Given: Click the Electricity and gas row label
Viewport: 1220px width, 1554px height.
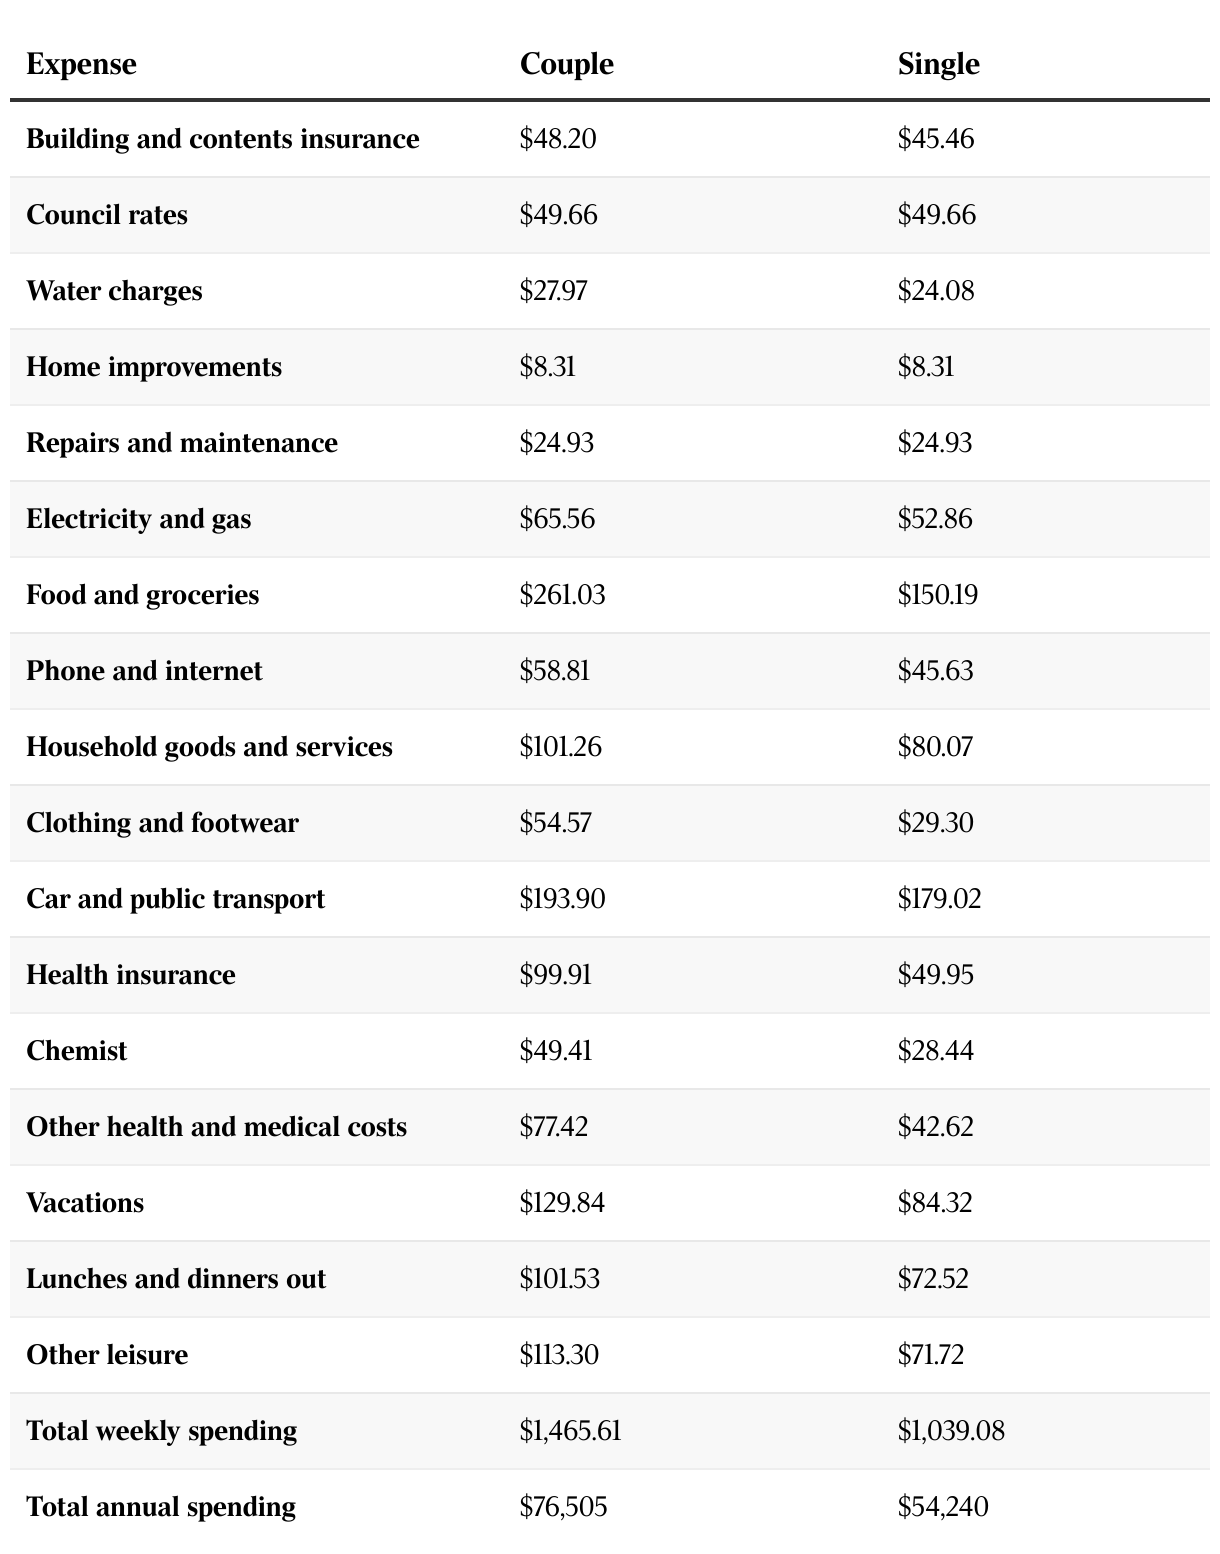Looking at the screenshot, I should click(139, 519).
